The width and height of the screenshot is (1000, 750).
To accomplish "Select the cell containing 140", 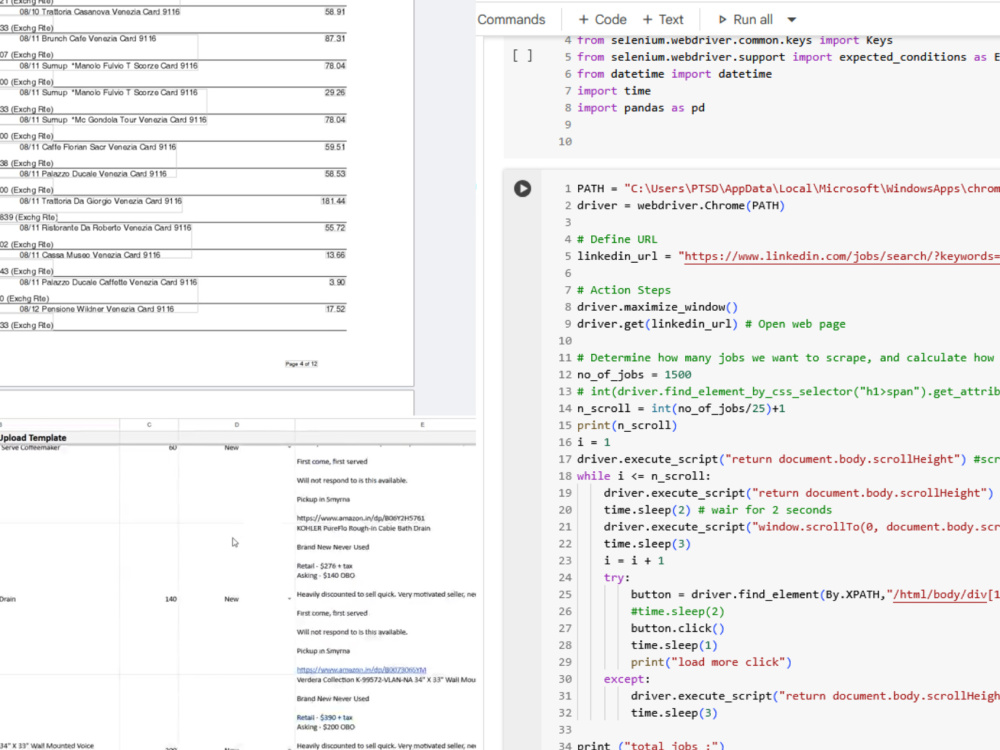I will point(170,599).
